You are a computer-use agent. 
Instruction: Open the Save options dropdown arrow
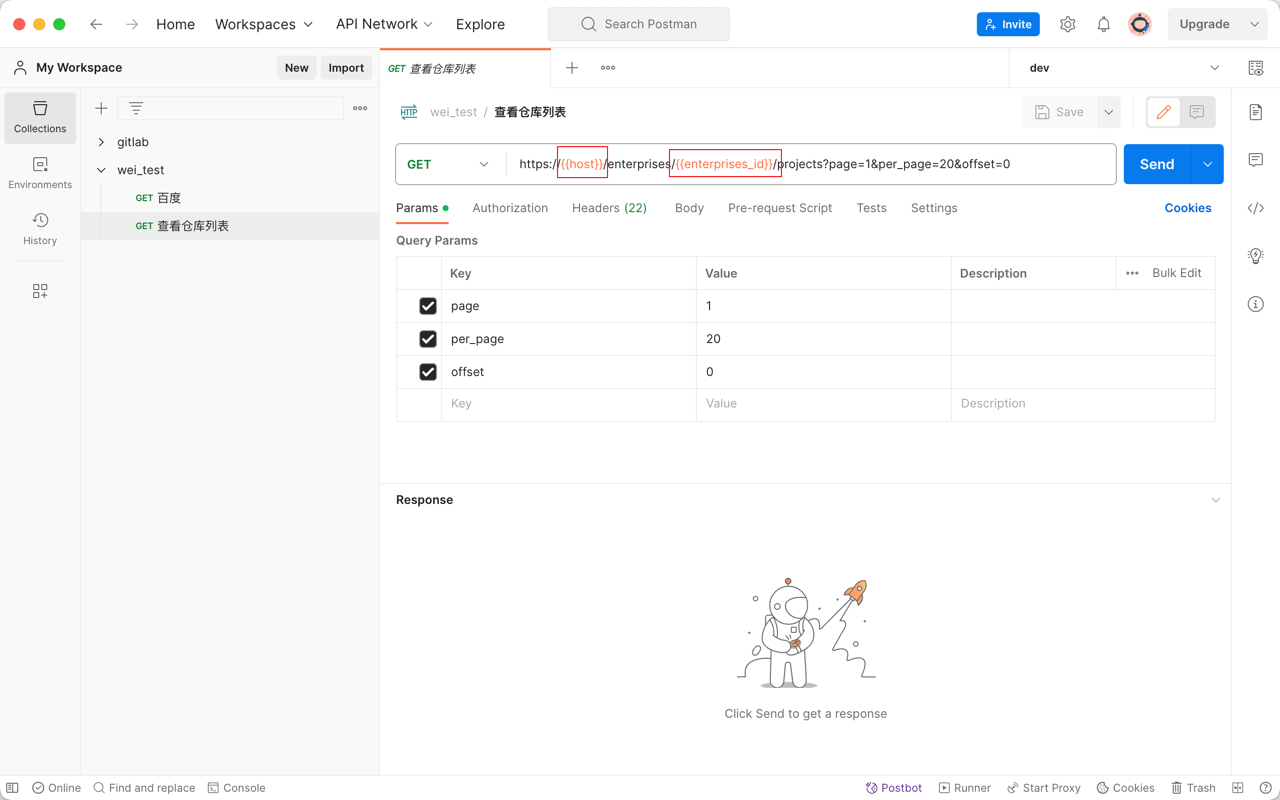click(x=1109, y=112)
